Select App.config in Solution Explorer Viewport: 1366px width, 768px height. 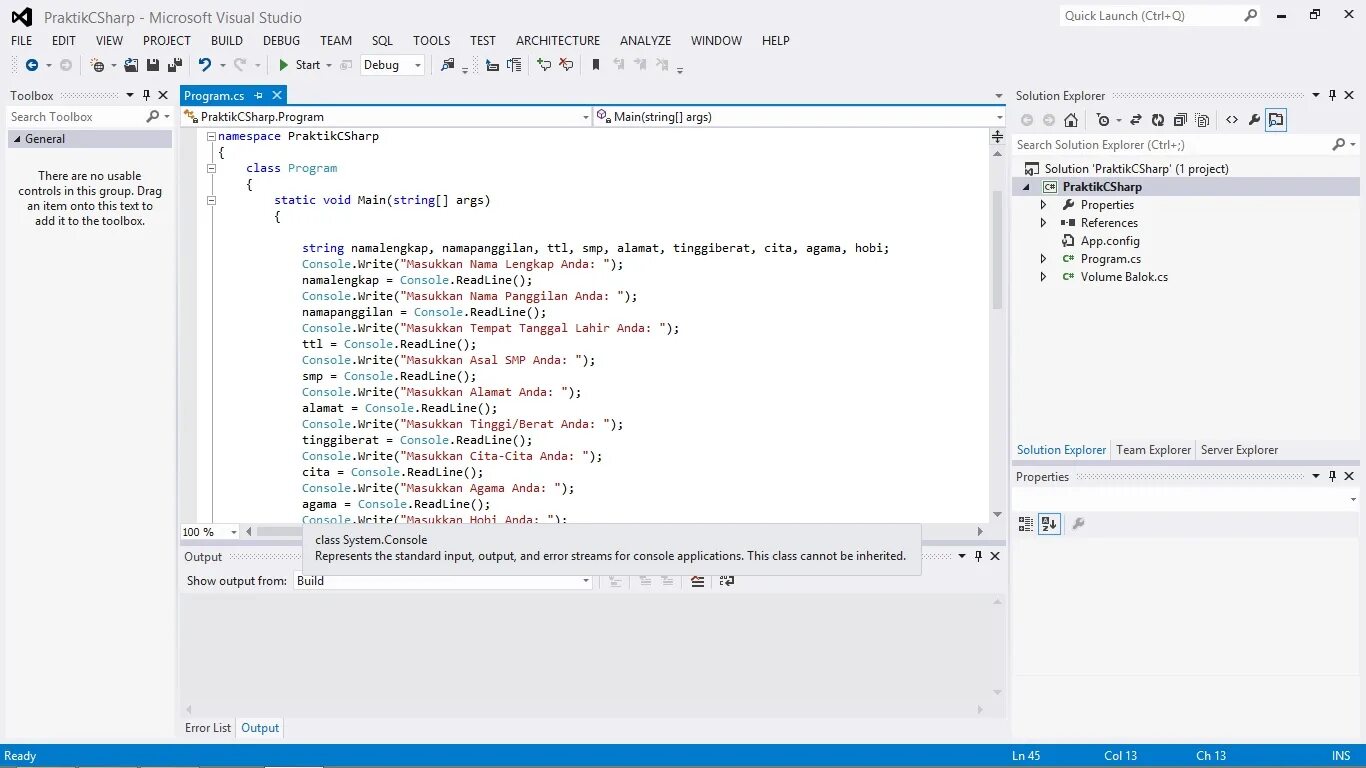1109,241
